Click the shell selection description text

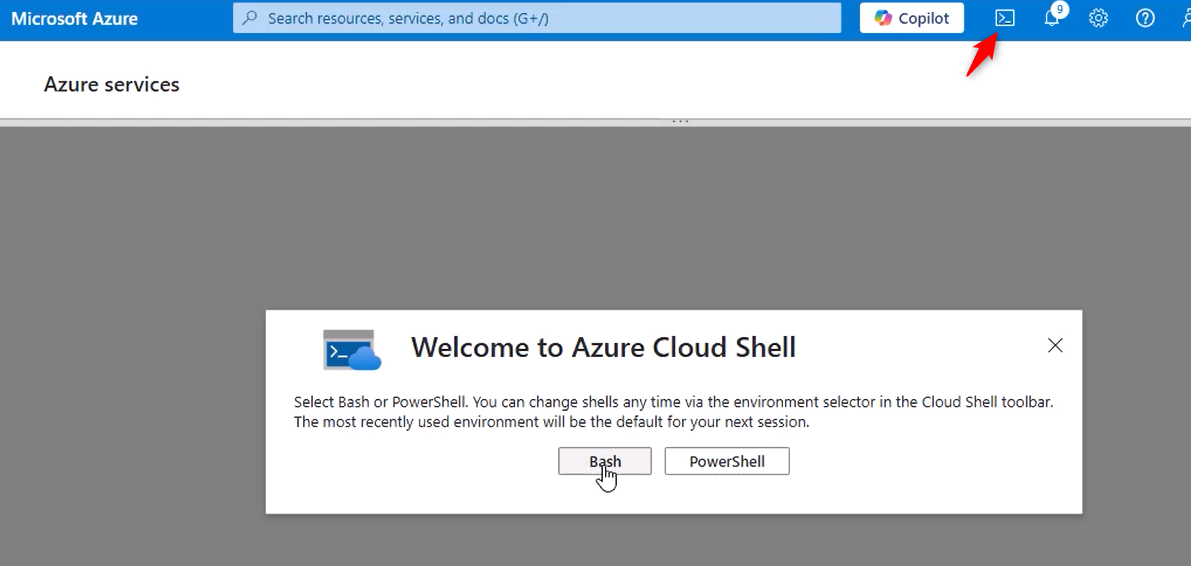pos(674,412)
